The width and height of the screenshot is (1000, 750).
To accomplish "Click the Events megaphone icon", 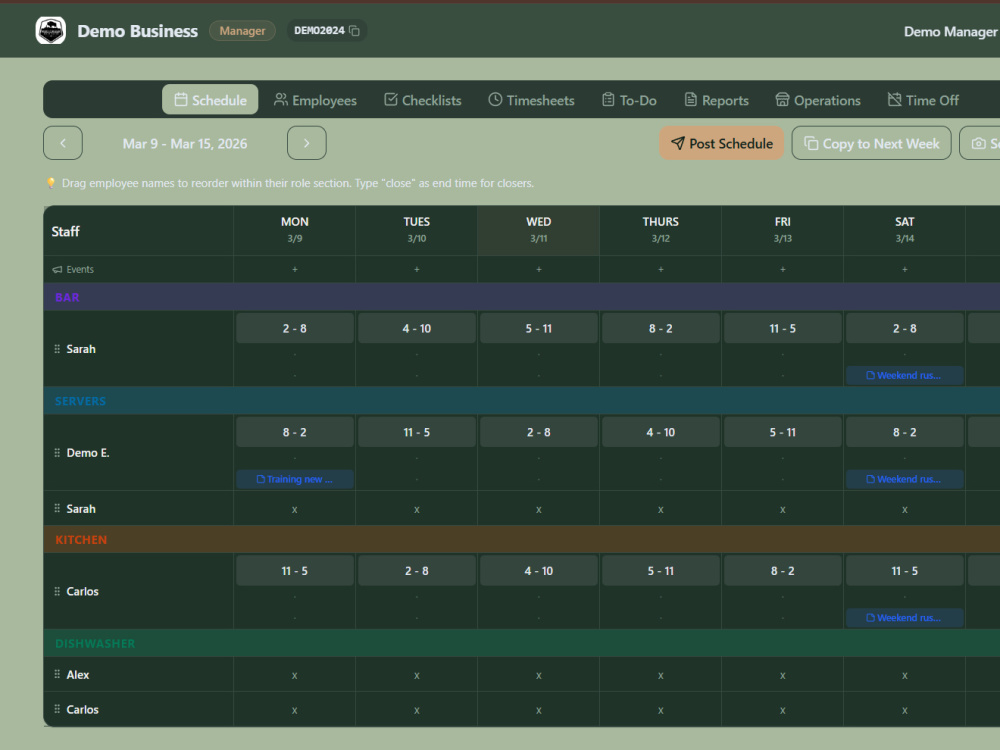I will [x=57, y=270].
